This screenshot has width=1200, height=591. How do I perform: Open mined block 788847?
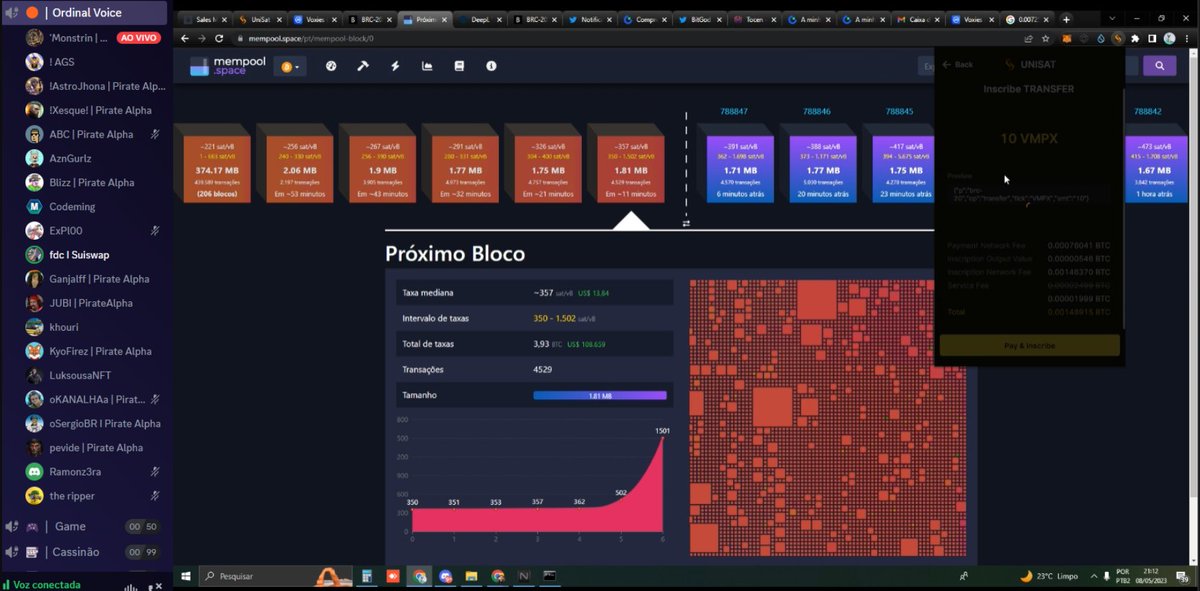point(734,164)
